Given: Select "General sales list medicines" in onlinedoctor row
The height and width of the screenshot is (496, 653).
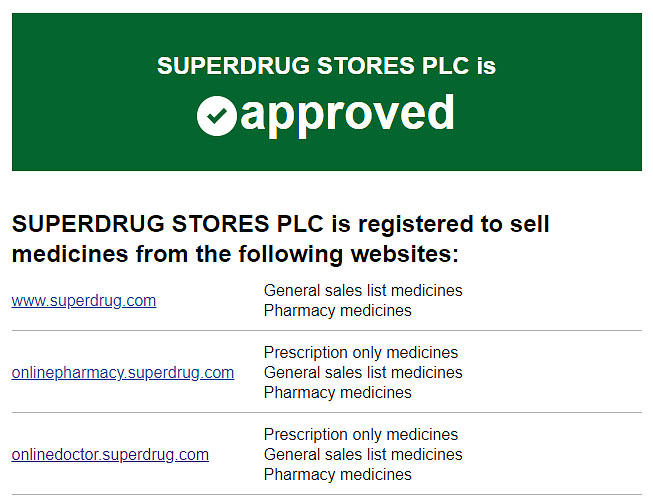Looking at the screenshot, I should pyautogui.click(x=363, y=454).
